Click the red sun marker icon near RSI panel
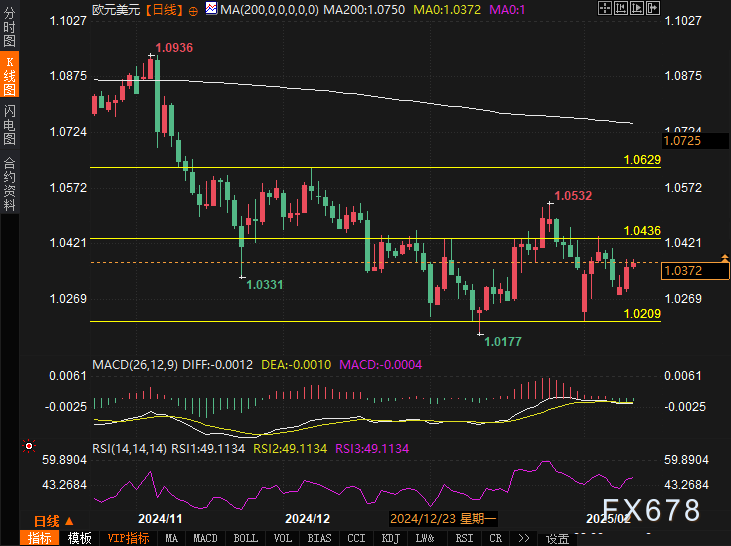This screenshot has height=546, width=731. click(29, 446)
